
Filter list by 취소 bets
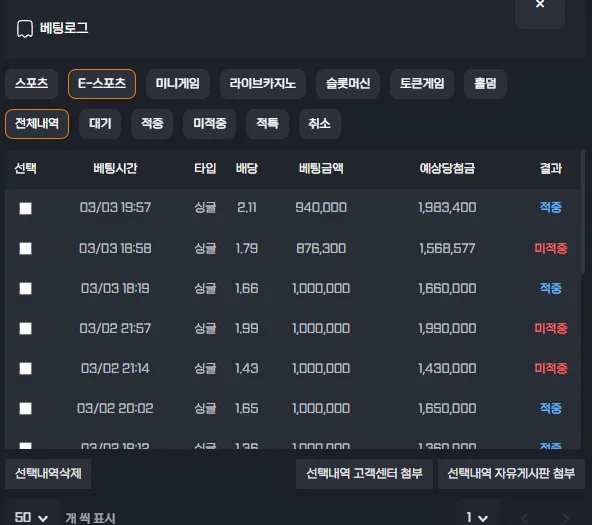pyautogui.click(x=320, y=124)
